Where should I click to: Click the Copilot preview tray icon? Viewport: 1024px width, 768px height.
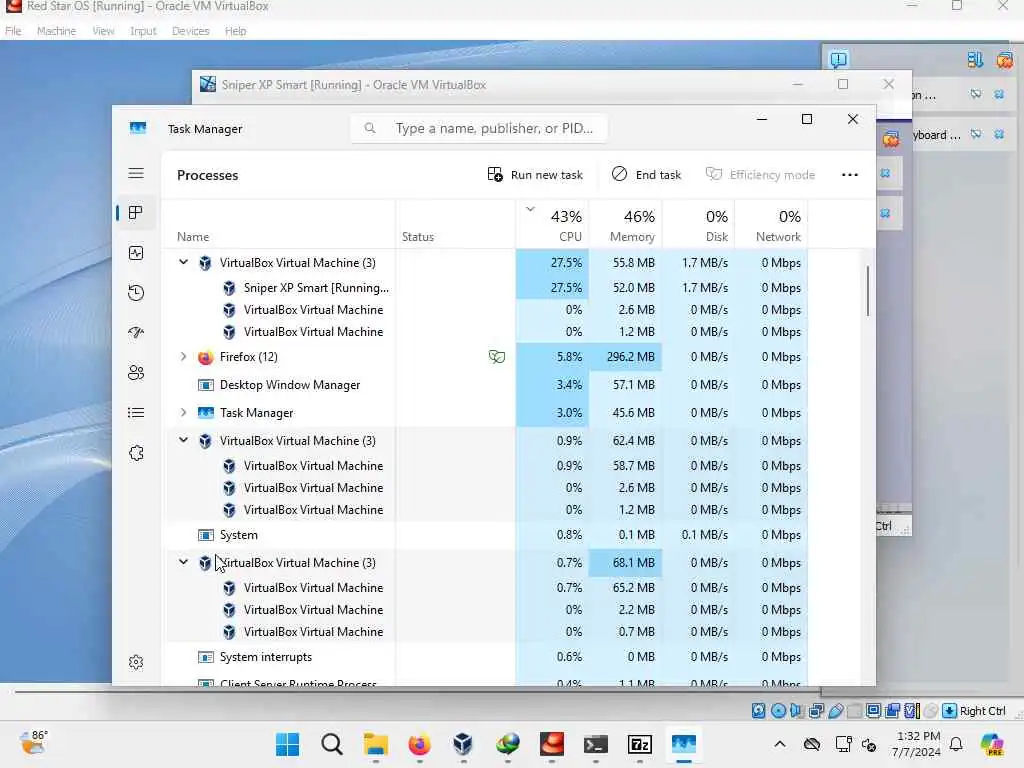tap(992, 744)
